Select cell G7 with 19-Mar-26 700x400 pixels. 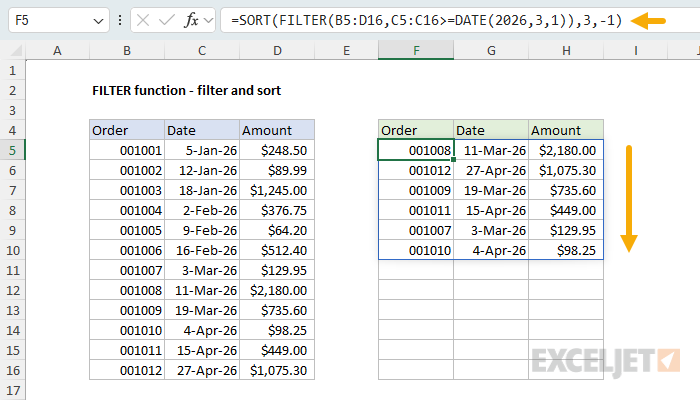[x=491, y=190]
